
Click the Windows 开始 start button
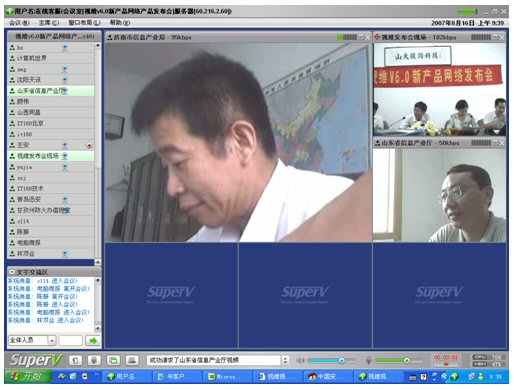point(28,376)
